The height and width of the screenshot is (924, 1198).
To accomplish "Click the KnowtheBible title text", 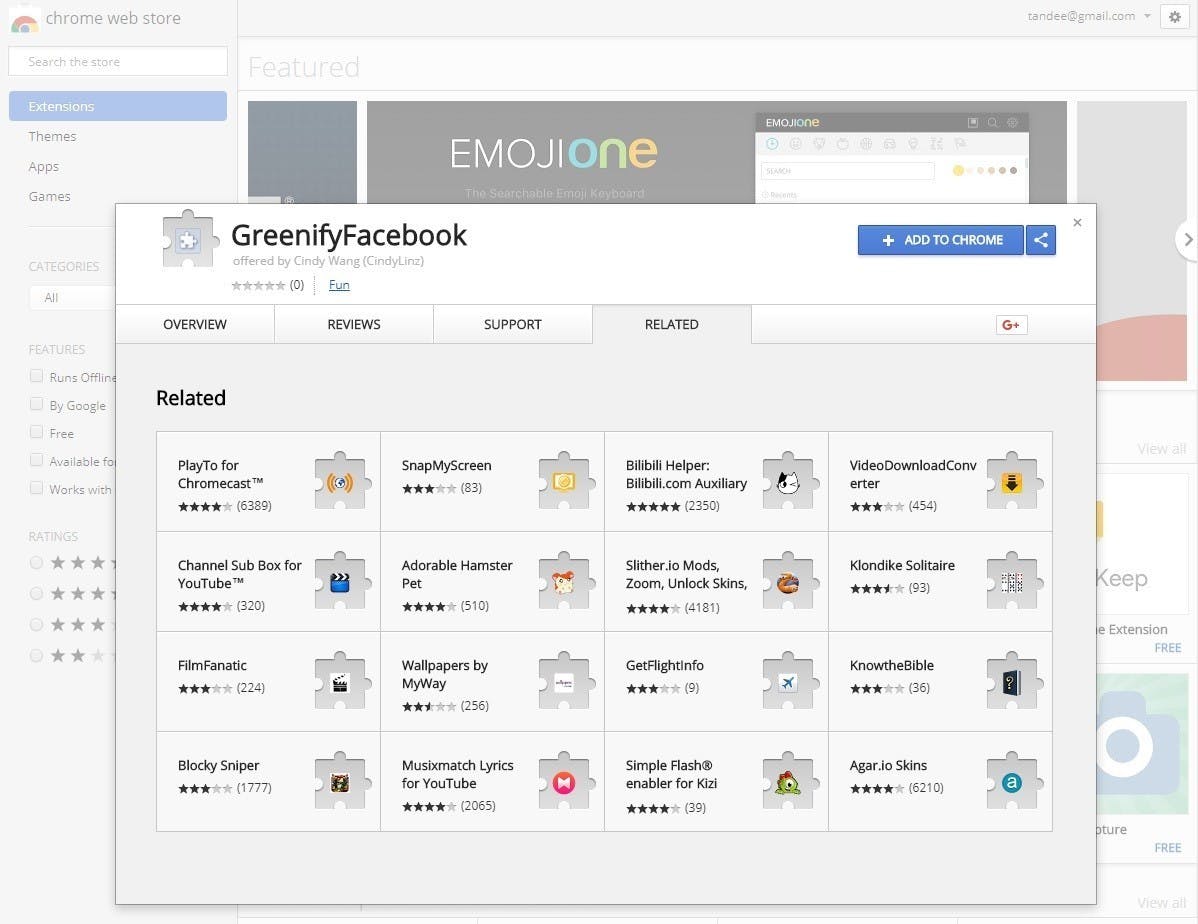I will click(892, 666).
